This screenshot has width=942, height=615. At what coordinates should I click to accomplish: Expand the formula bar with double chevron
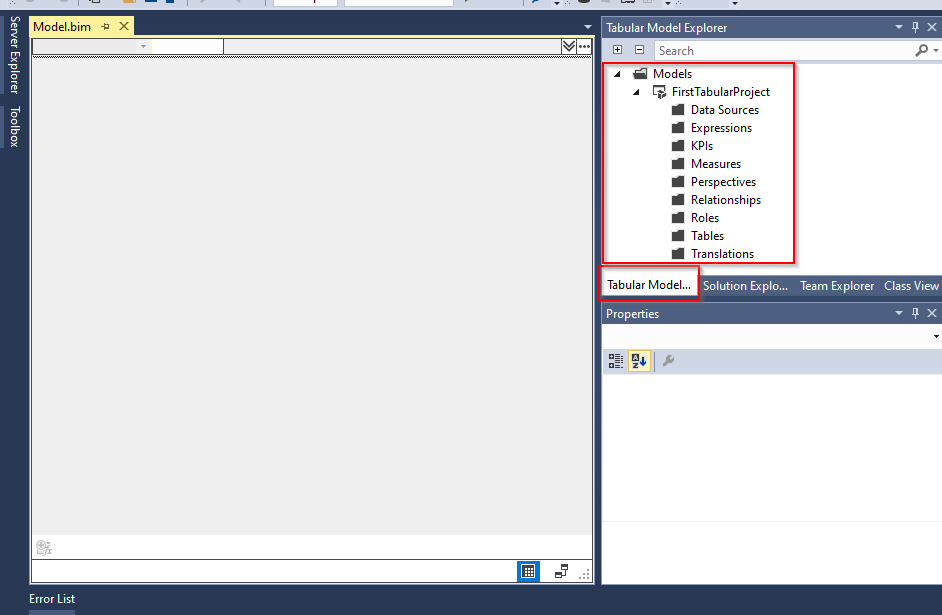pos(568,46)
